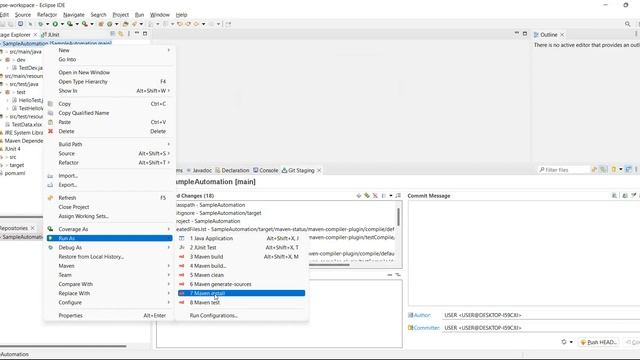Switch to the JUnit tab
640x360 pixels.
pos(51,35)
